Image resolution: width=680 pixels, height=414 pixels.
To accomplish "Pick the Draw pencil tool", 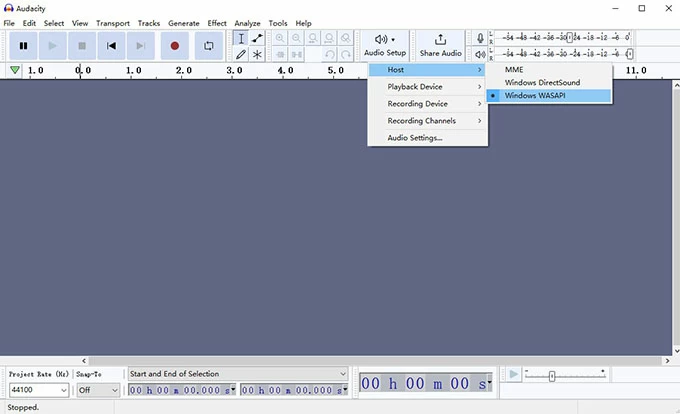I will pyautogui.click(x=241, y=54).
